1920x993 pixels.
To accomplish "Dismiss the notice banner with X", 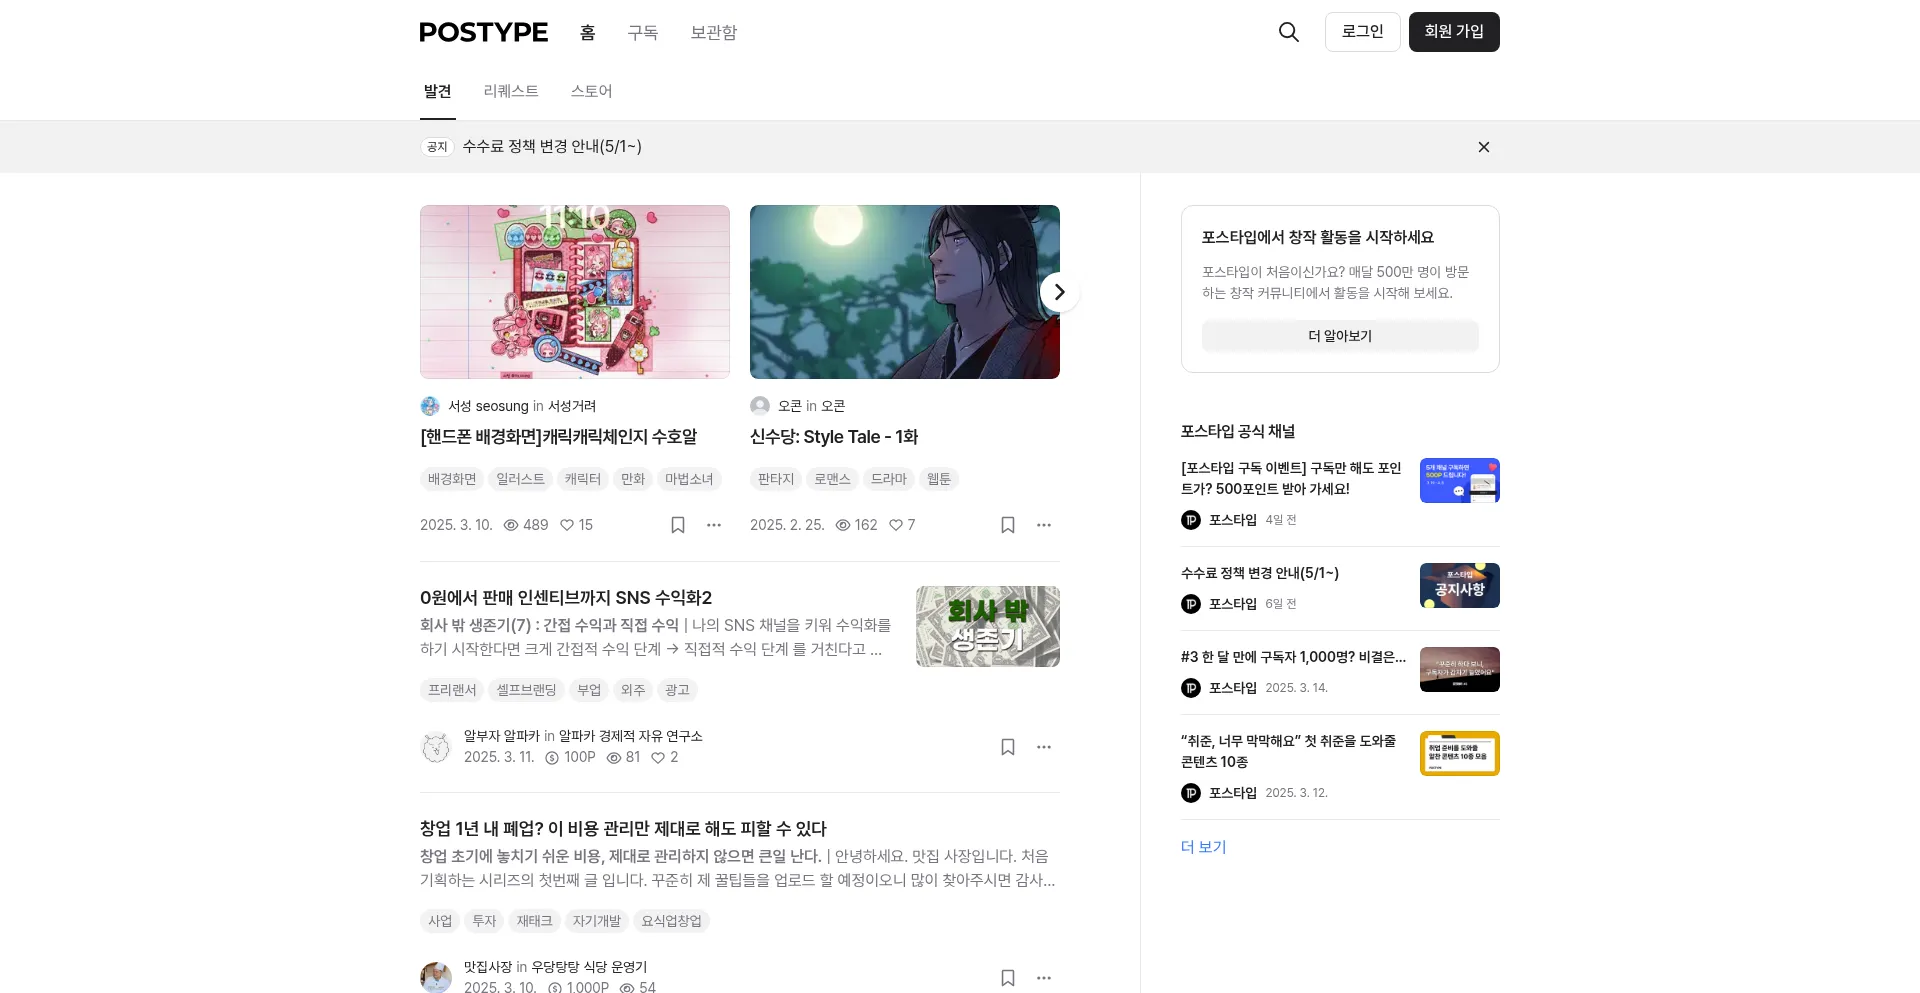I will (1484, 147).
